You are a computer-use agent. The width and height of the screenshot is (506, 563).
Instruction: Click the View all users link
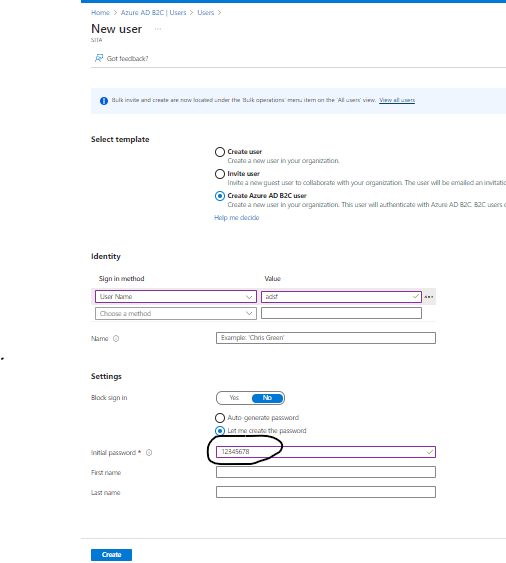coord(397,100)
